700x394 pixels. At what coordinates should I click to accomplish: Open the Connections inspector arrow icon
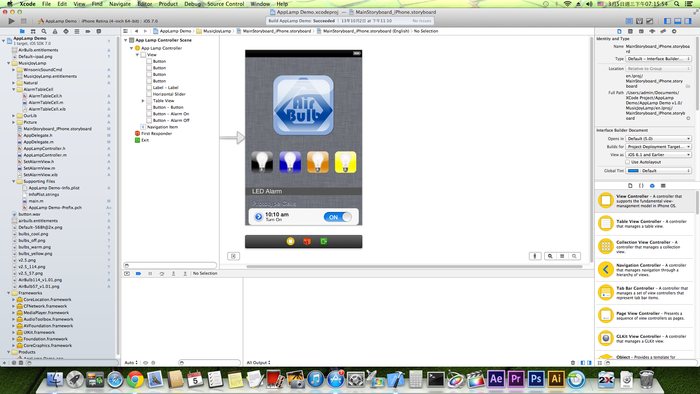(674, 31)
